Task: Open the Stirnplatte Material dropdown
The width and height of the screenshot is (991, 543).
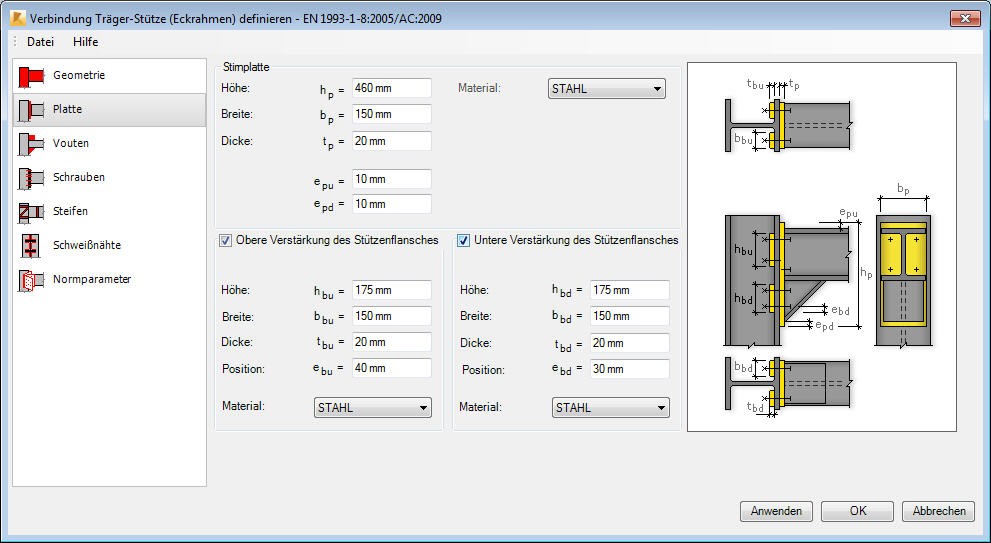Action: tap(607, 89)
